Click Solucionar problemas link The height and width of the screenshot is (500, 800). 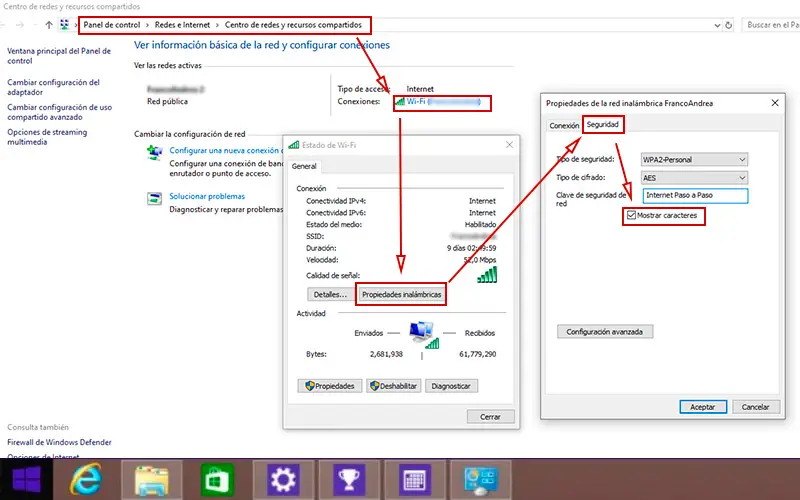pos(207,196)
